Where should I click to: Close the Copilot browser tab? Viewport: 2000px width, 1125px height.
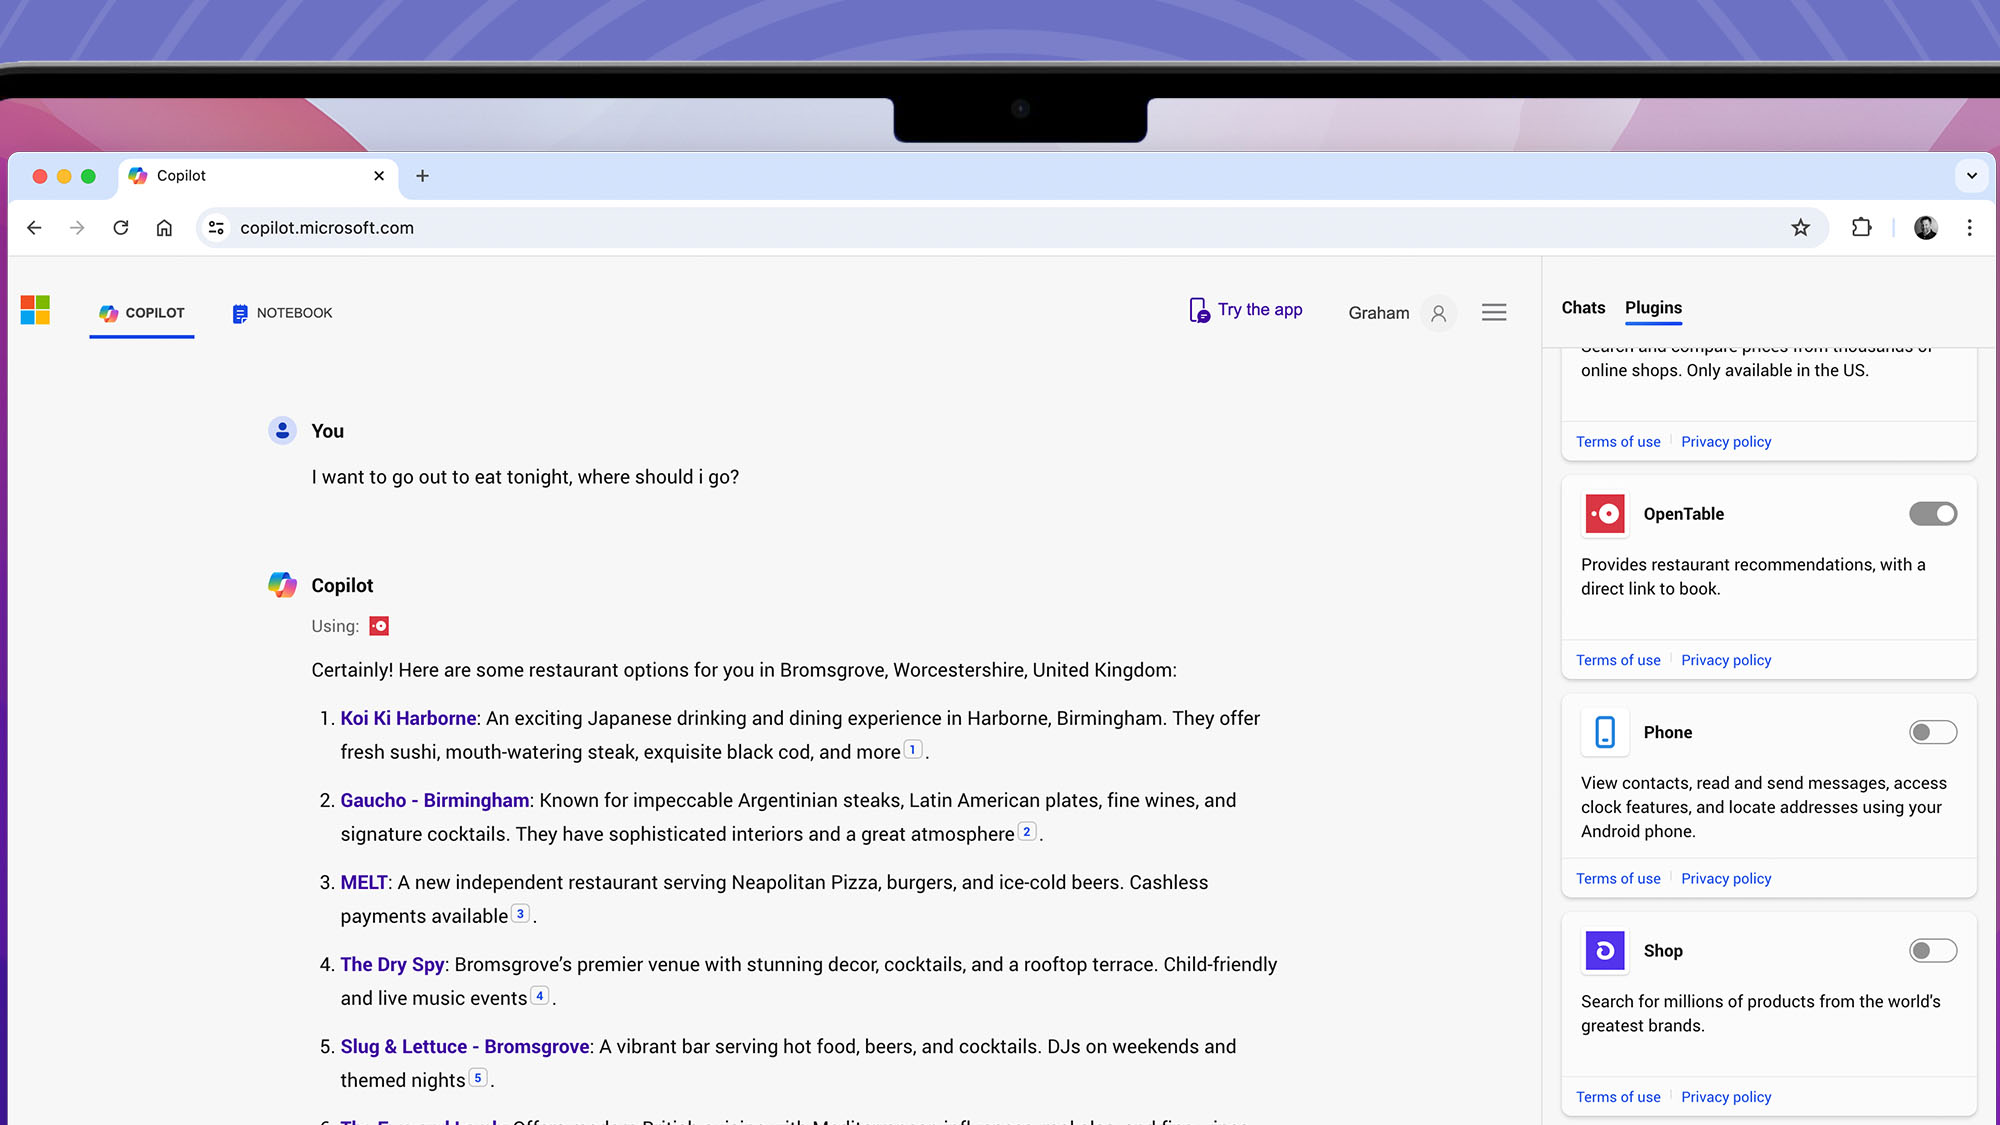click(x=379, y=176)
